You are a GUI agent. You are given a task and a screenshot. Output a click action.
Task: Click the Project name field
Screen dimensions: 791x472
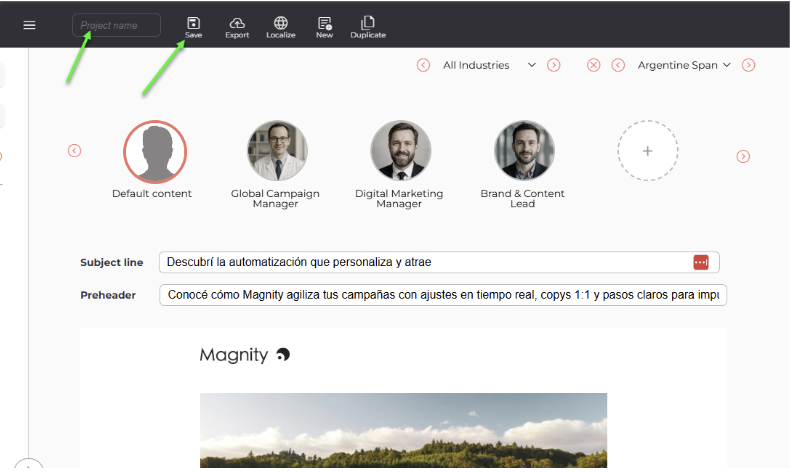116,25
